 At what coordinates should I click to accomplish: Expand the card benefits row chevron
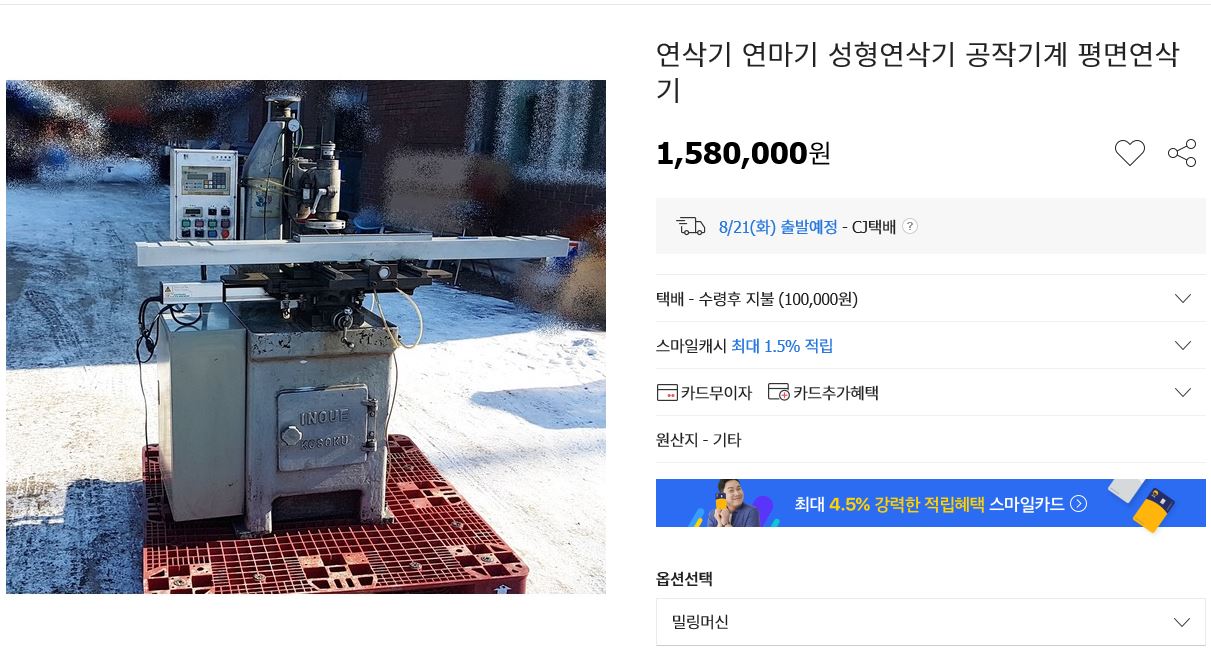(1183, 392)
